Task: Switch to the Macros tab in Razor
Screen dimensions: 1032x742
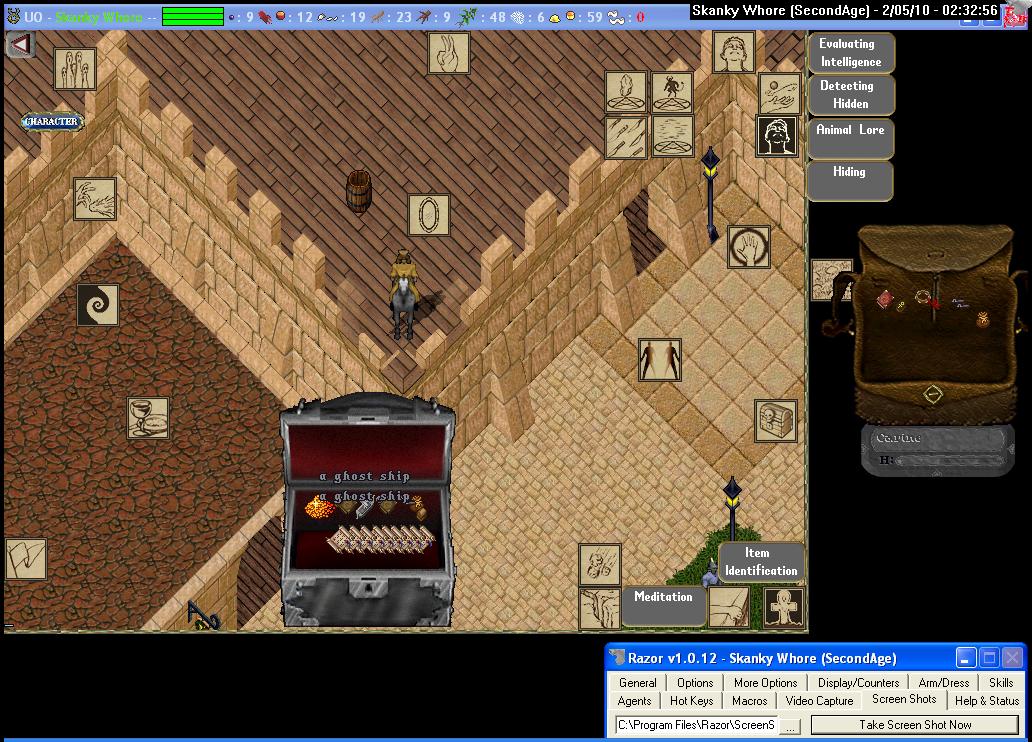Action: 749,701
